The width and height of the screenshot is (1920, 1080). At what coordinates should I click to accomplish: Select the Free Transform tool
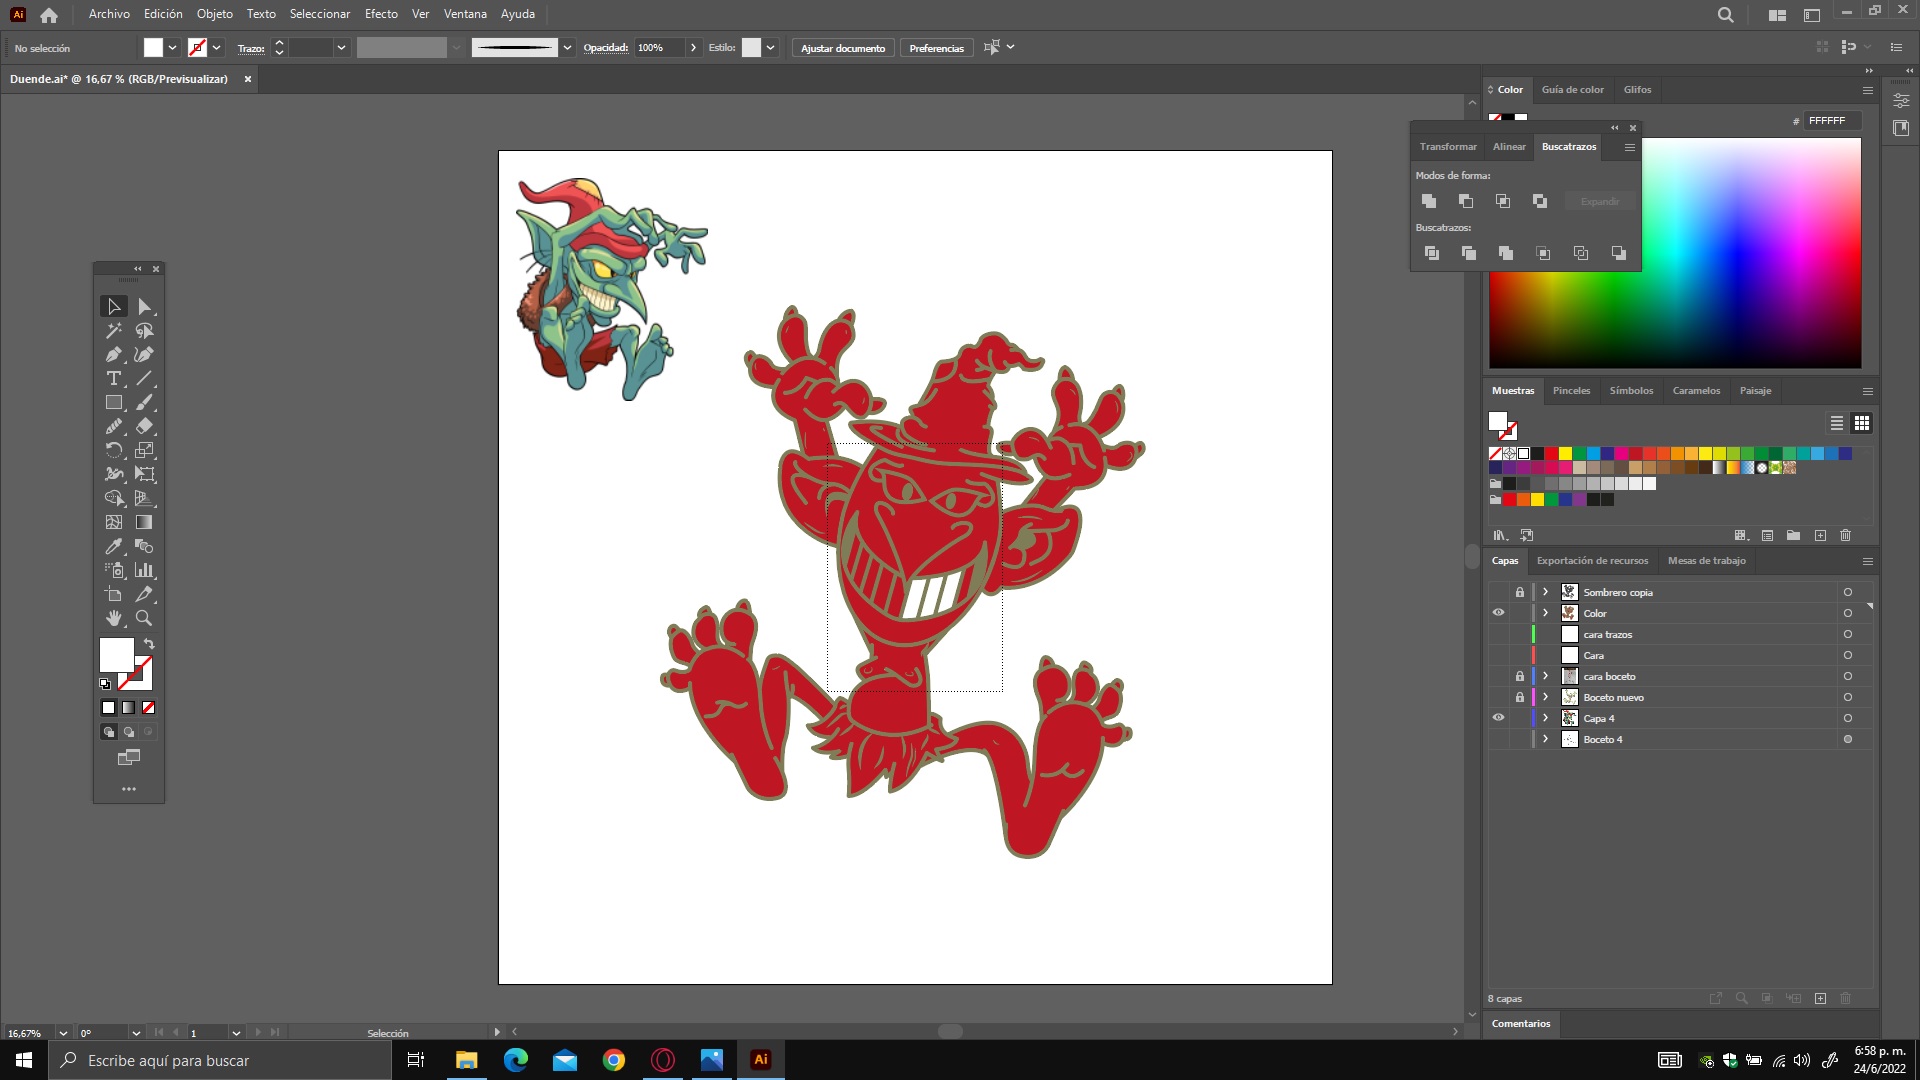tap(145, 475)
